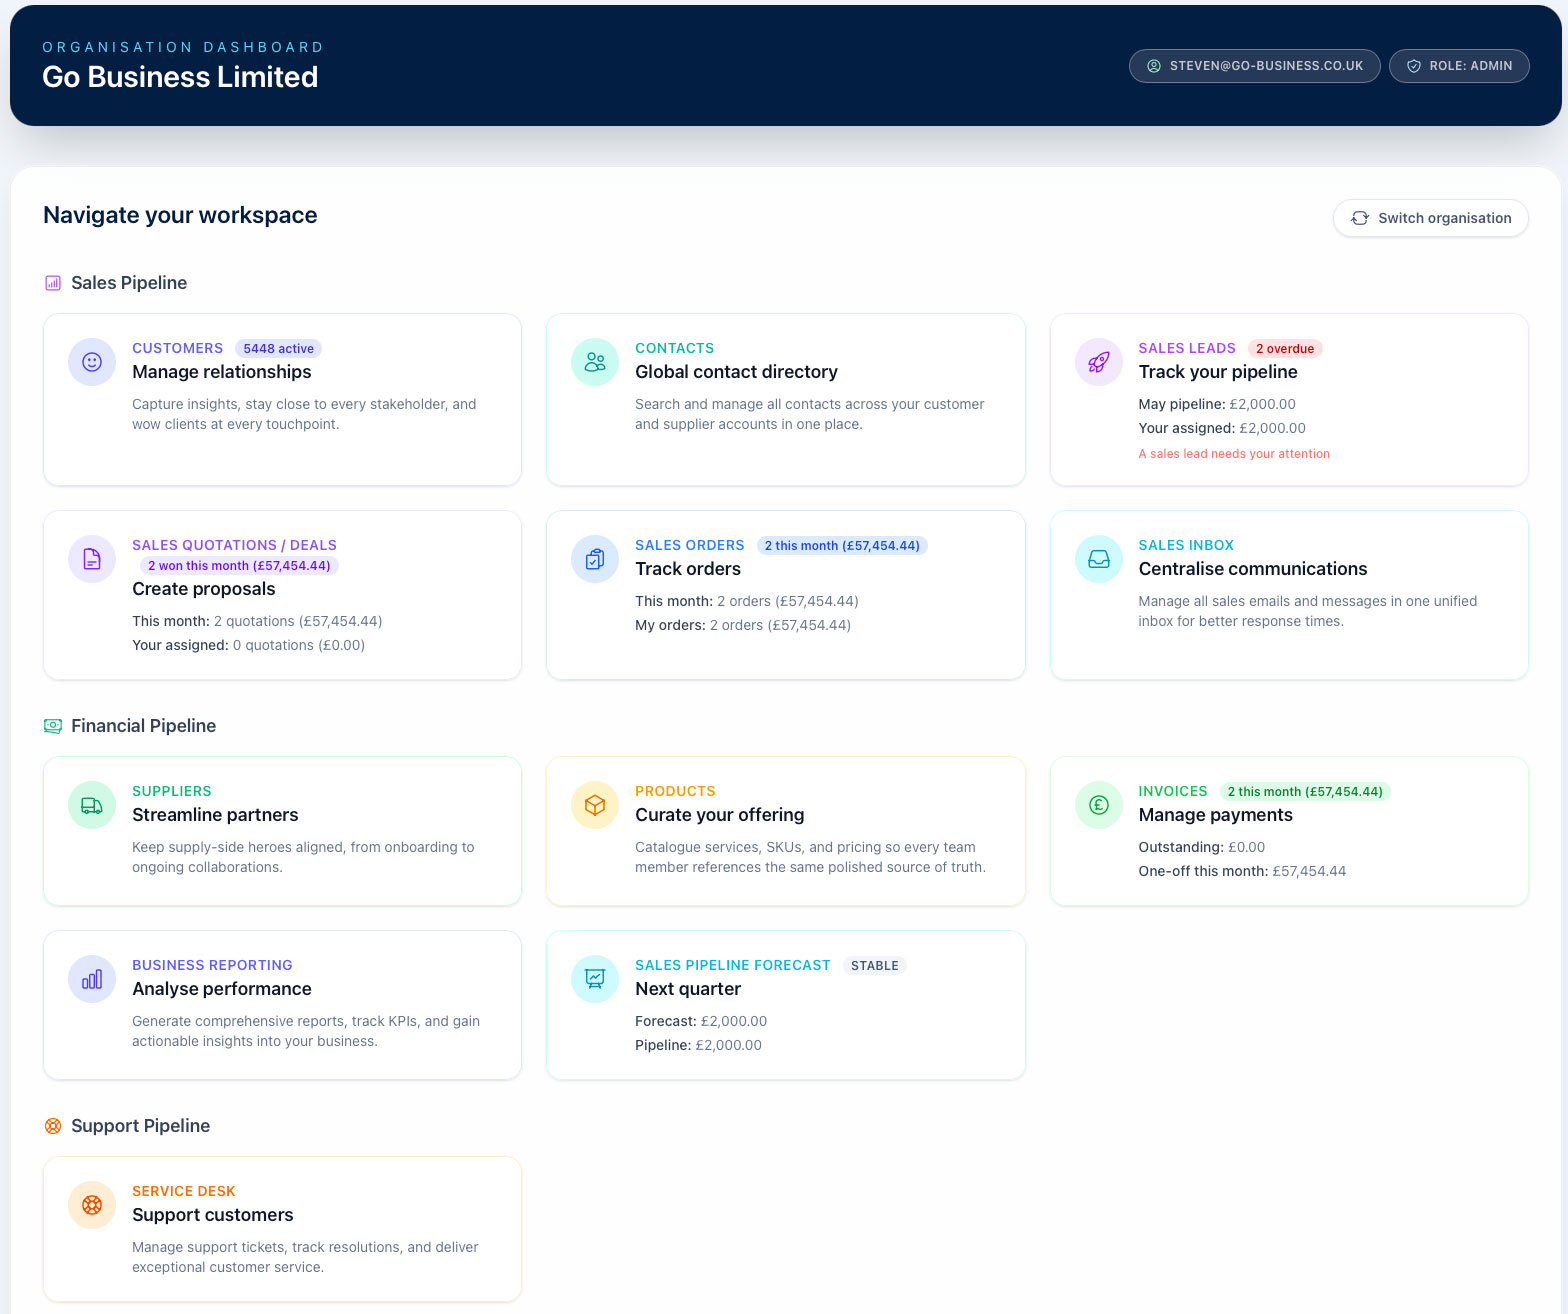Click the Sales Pipeline section heading
1568x1314 pixels.
129,283
